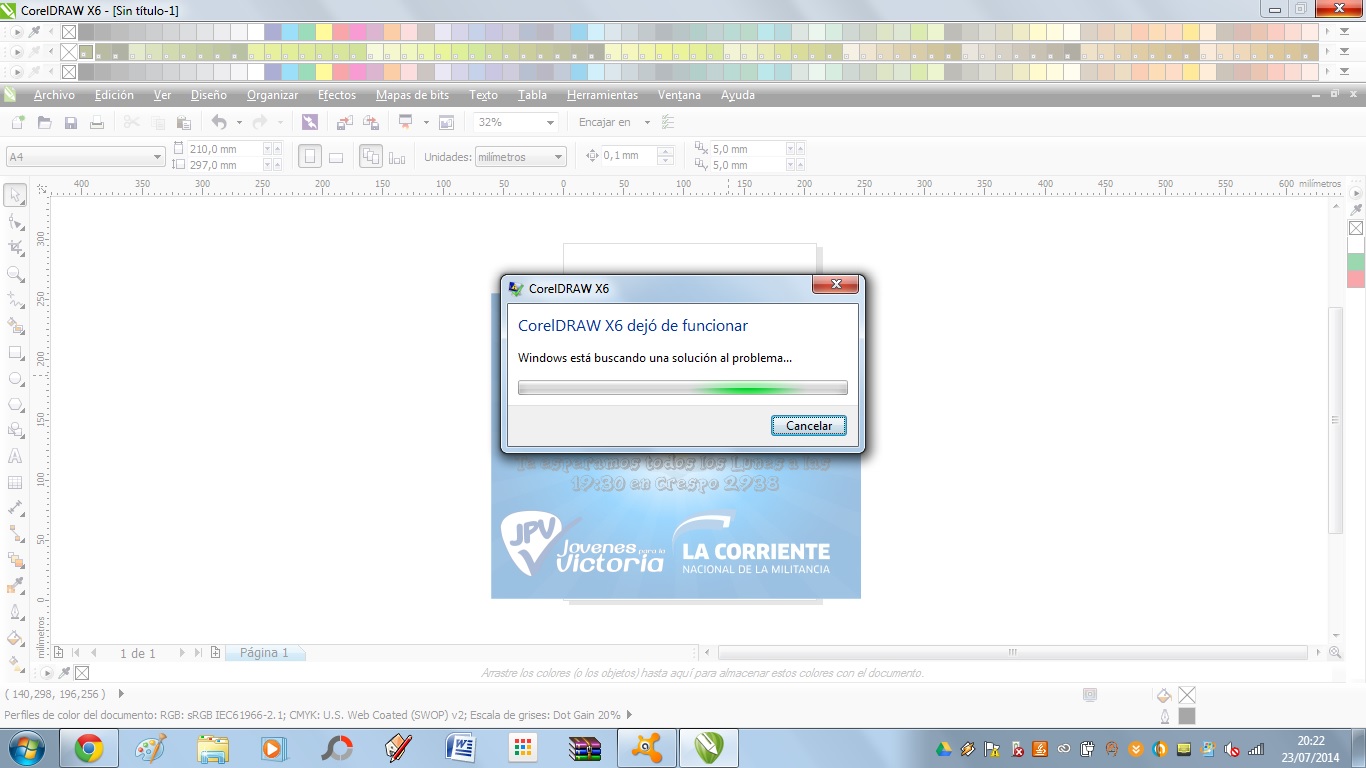Select the Connector tool
The image size is (1366, 768).
[15, 534]
